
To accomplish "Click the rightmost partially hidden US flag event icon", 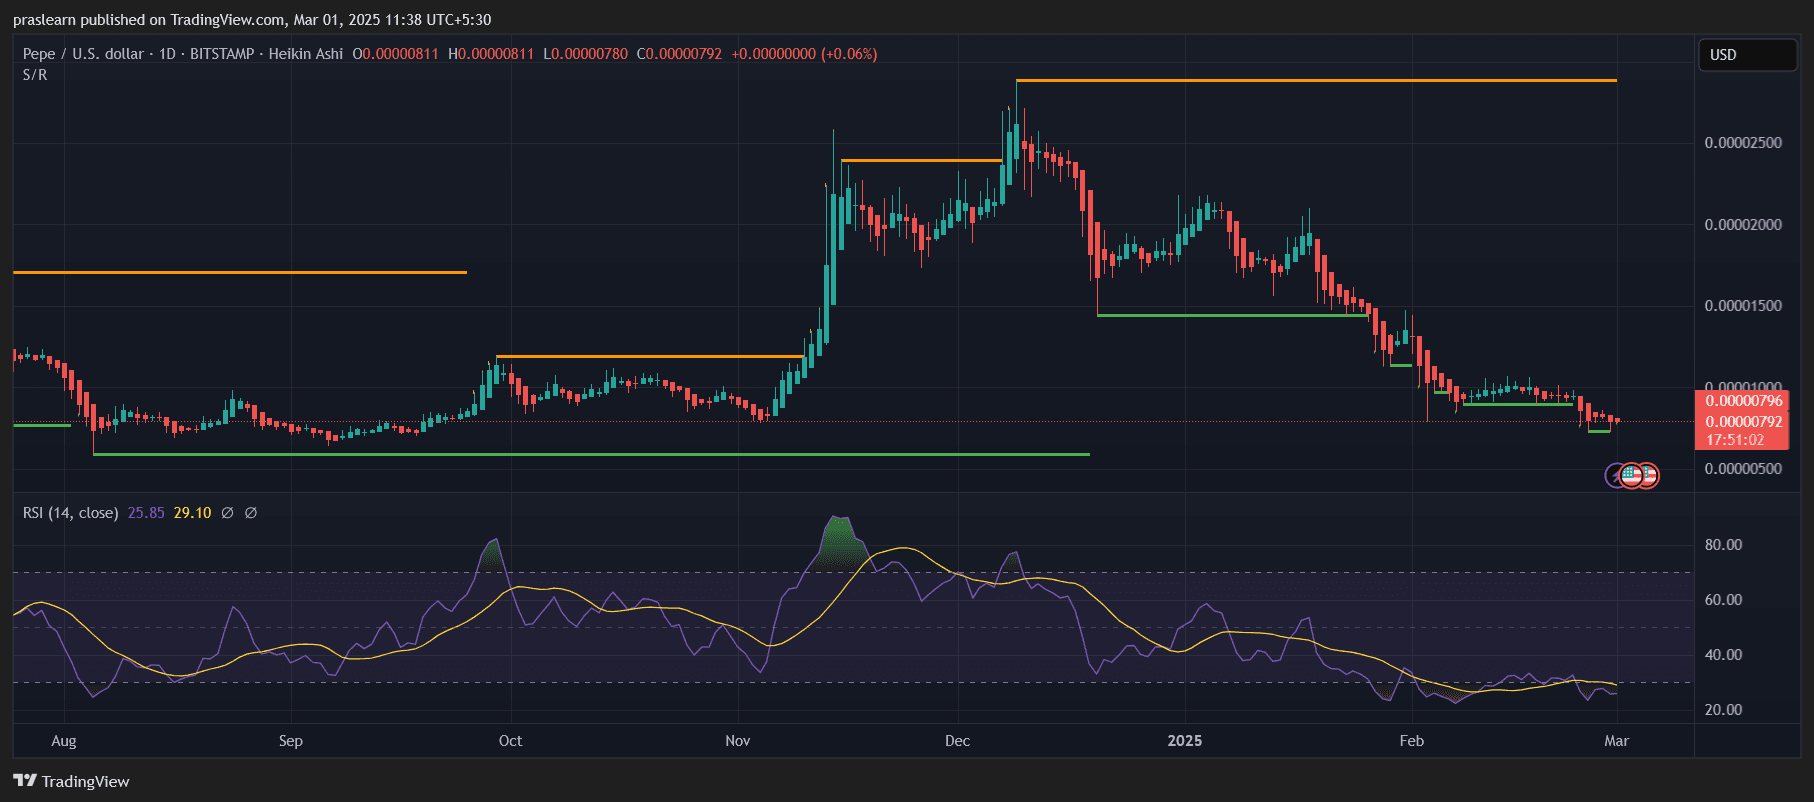I will 1651,476.
